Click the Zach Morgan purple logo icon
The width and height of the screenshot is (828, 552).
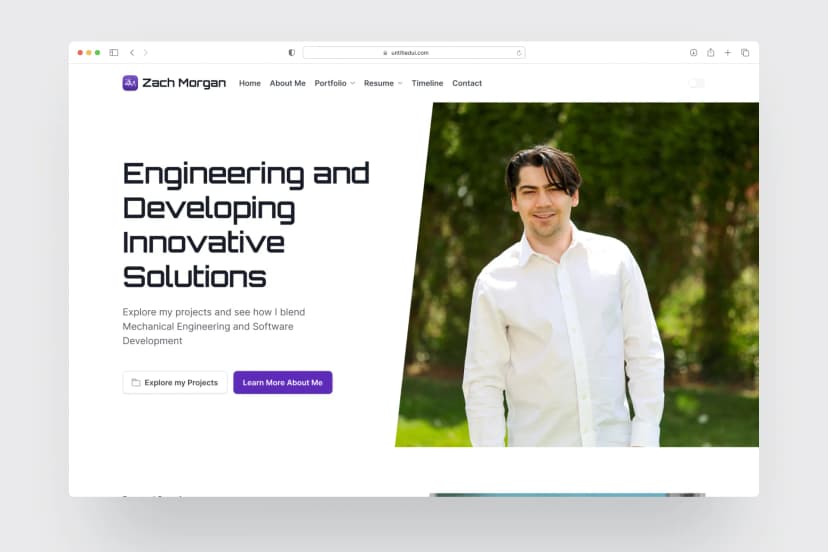130,83
